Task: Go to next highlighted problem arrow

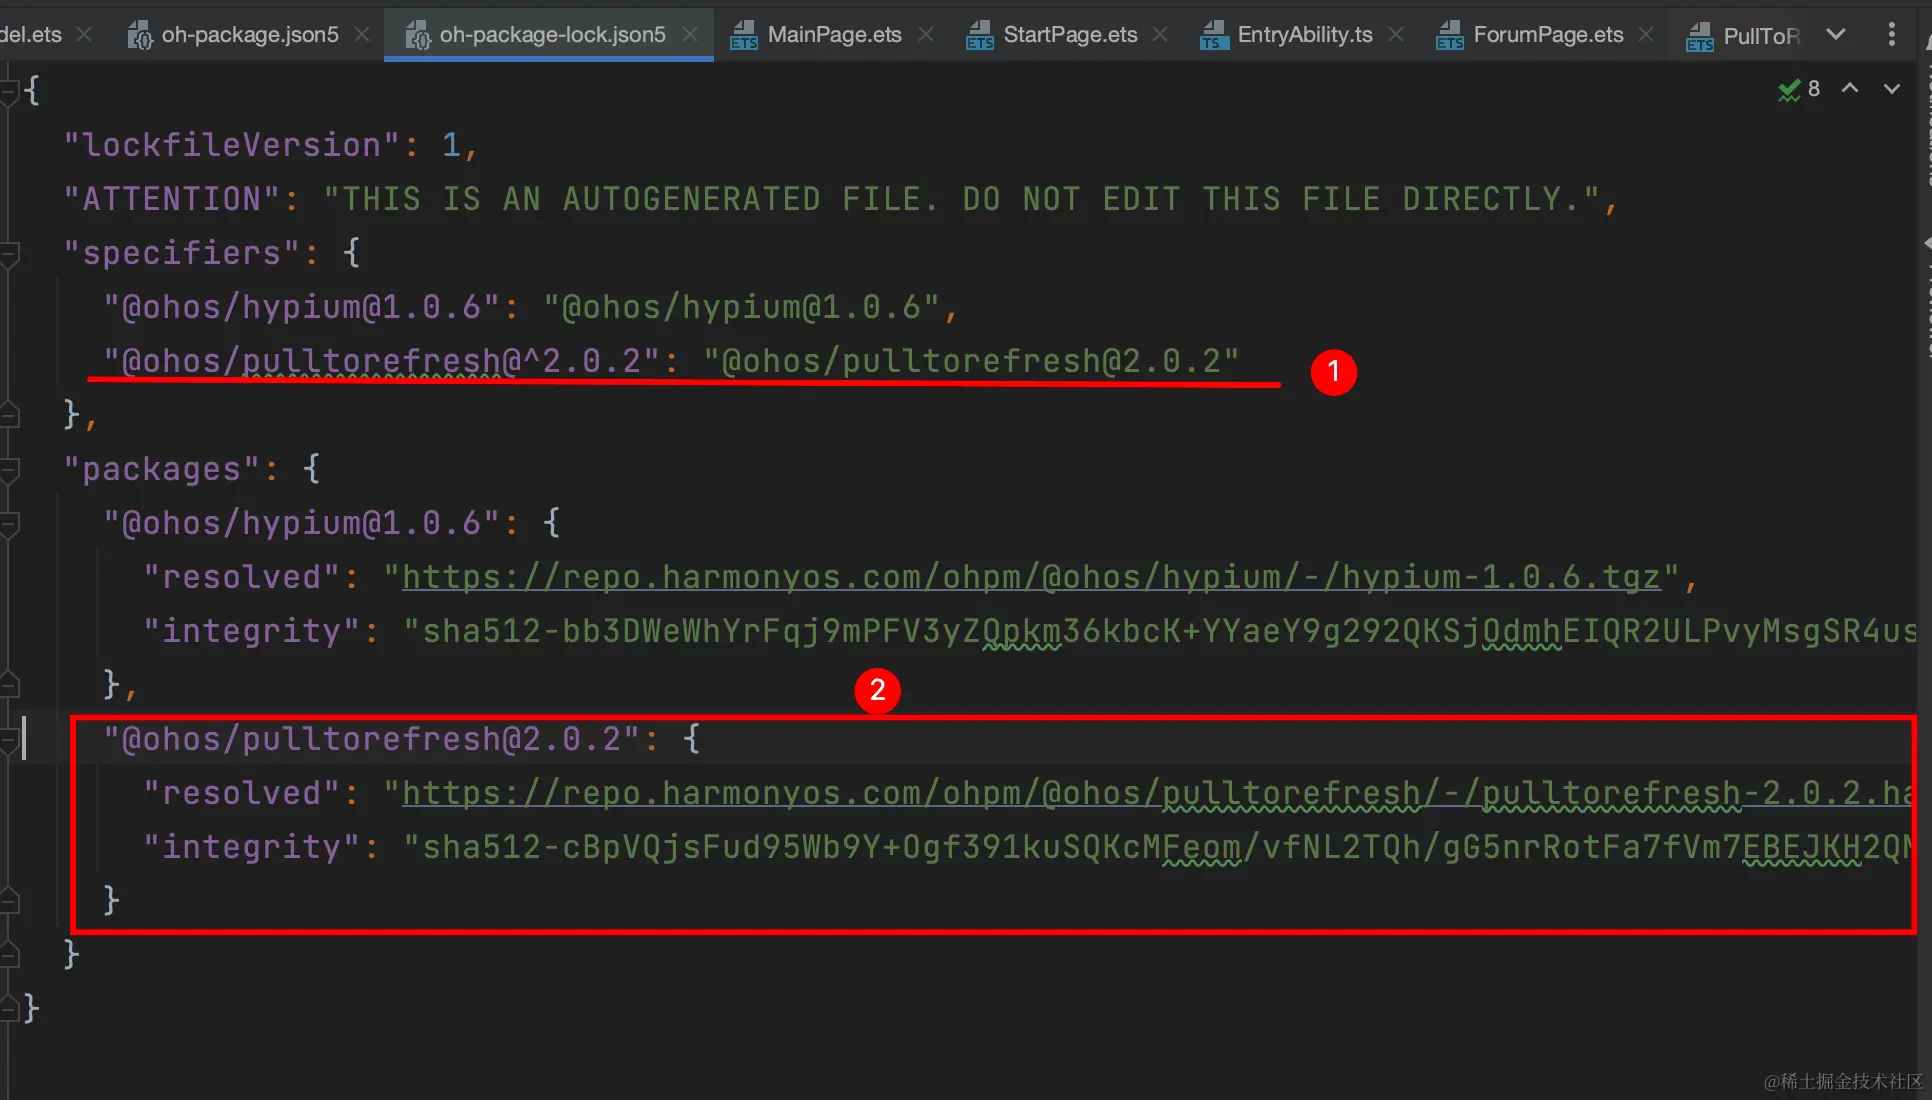Action: click(1891, 88)
